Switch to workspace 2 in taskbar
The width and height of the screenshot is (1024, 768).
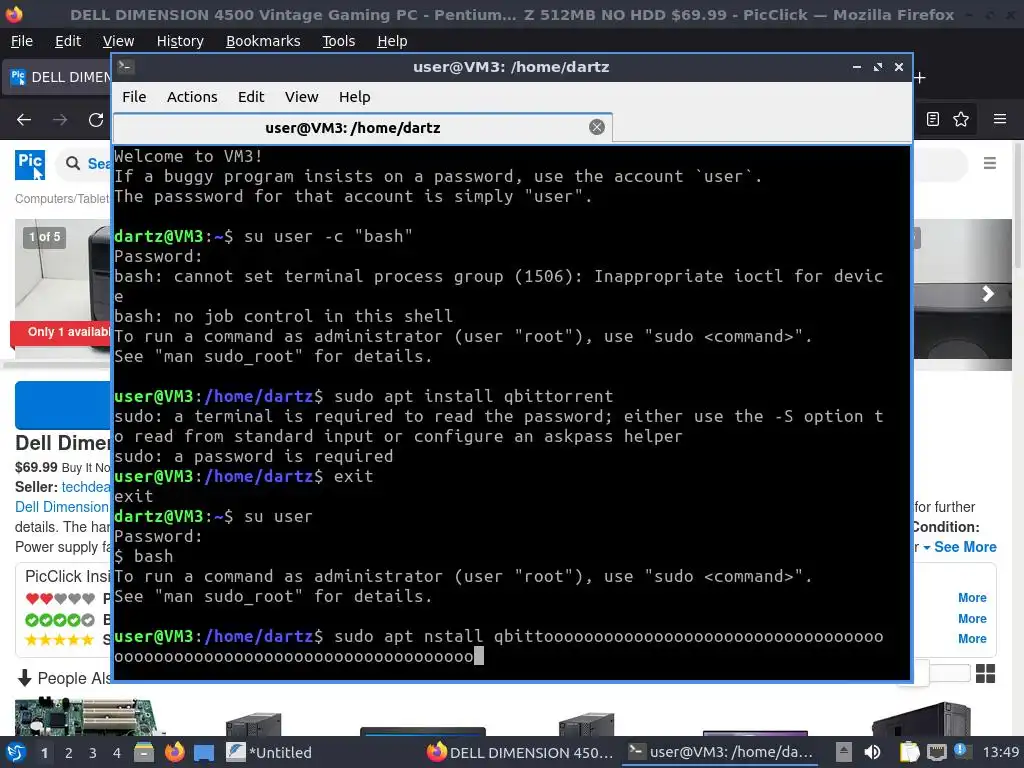[69, 753]
